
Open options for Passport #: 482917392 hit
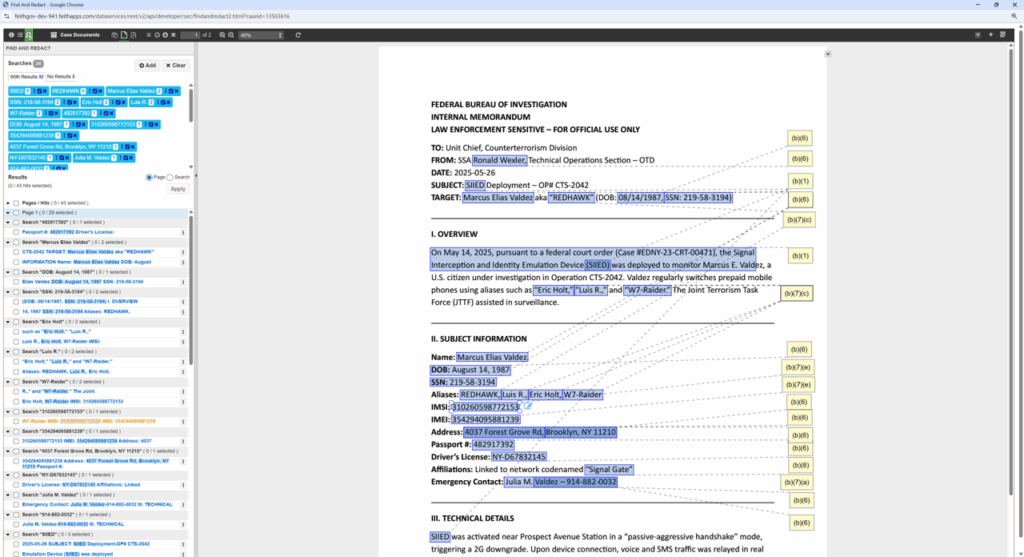coord(183,232)
